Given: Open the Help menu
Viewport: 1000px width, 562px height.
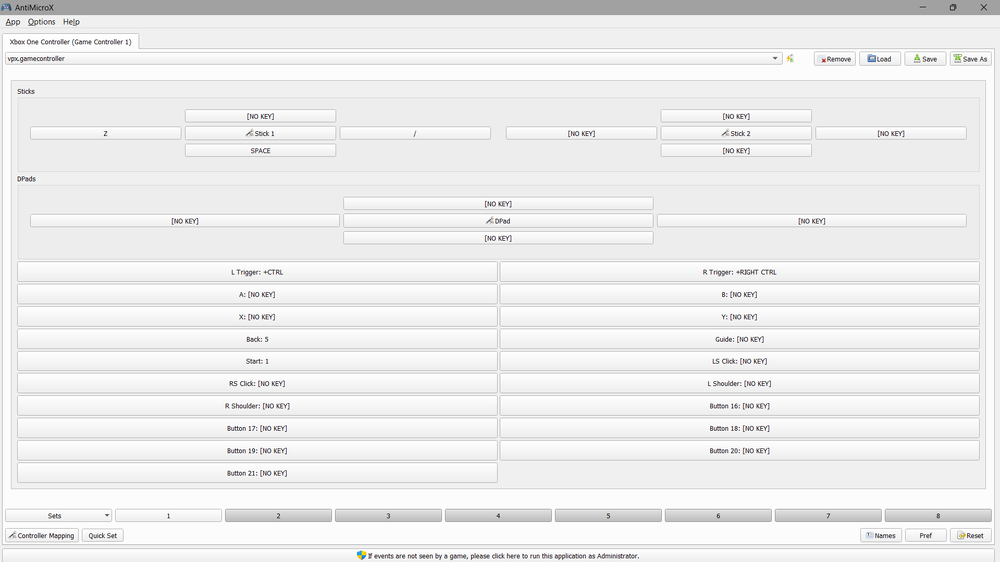Looking at the screenshot, I should [x=71, y=22].
